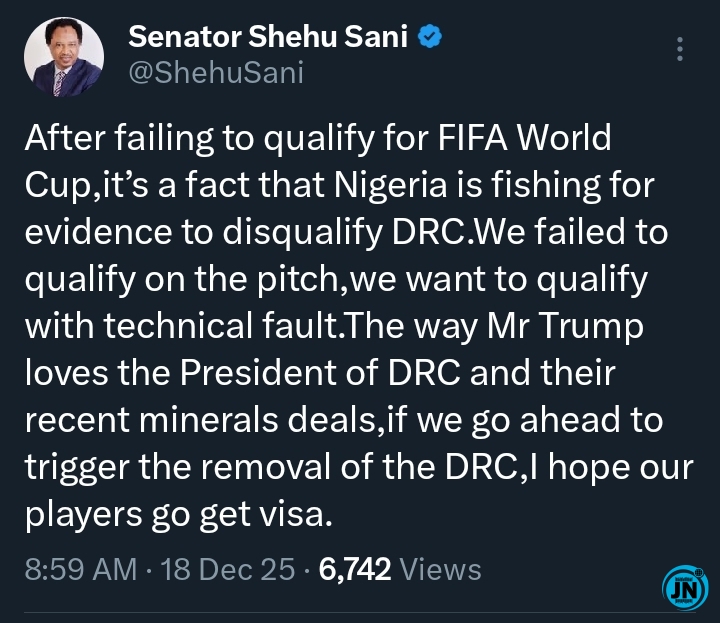Click the 8:59 AM timestamp
Screen dimensions: 720x623
[81, 570]
